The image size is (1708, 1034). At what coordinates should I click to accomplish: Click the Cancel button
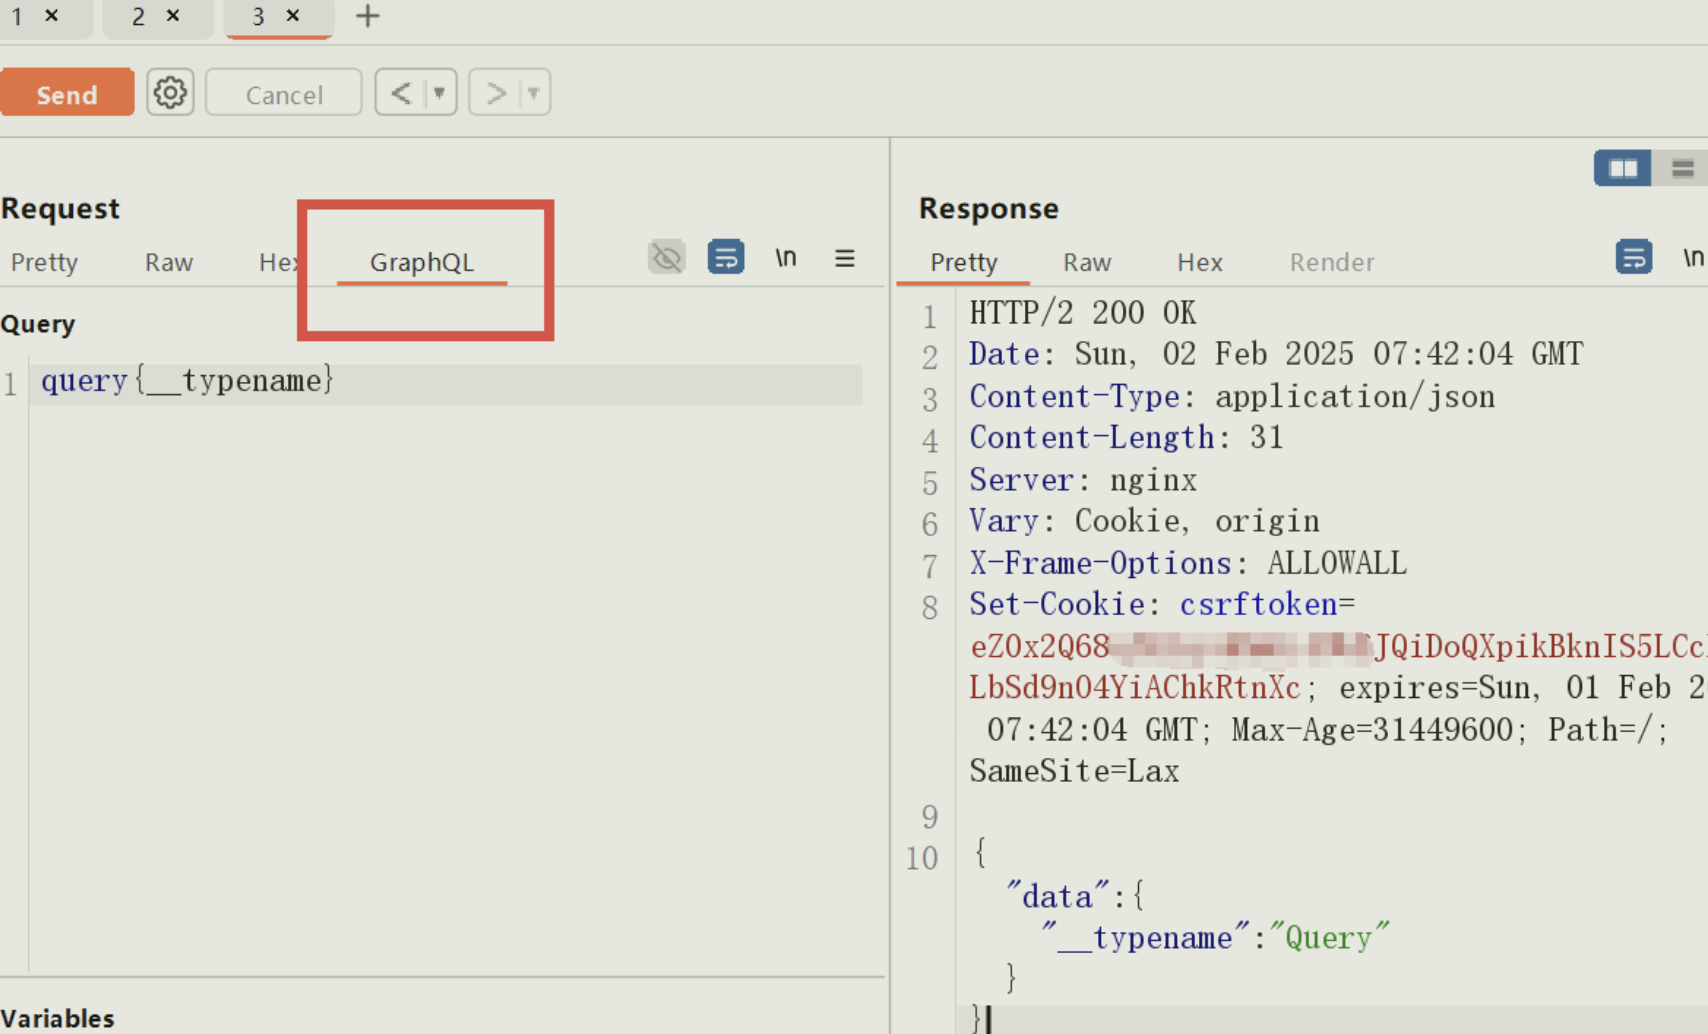point(284,94)
